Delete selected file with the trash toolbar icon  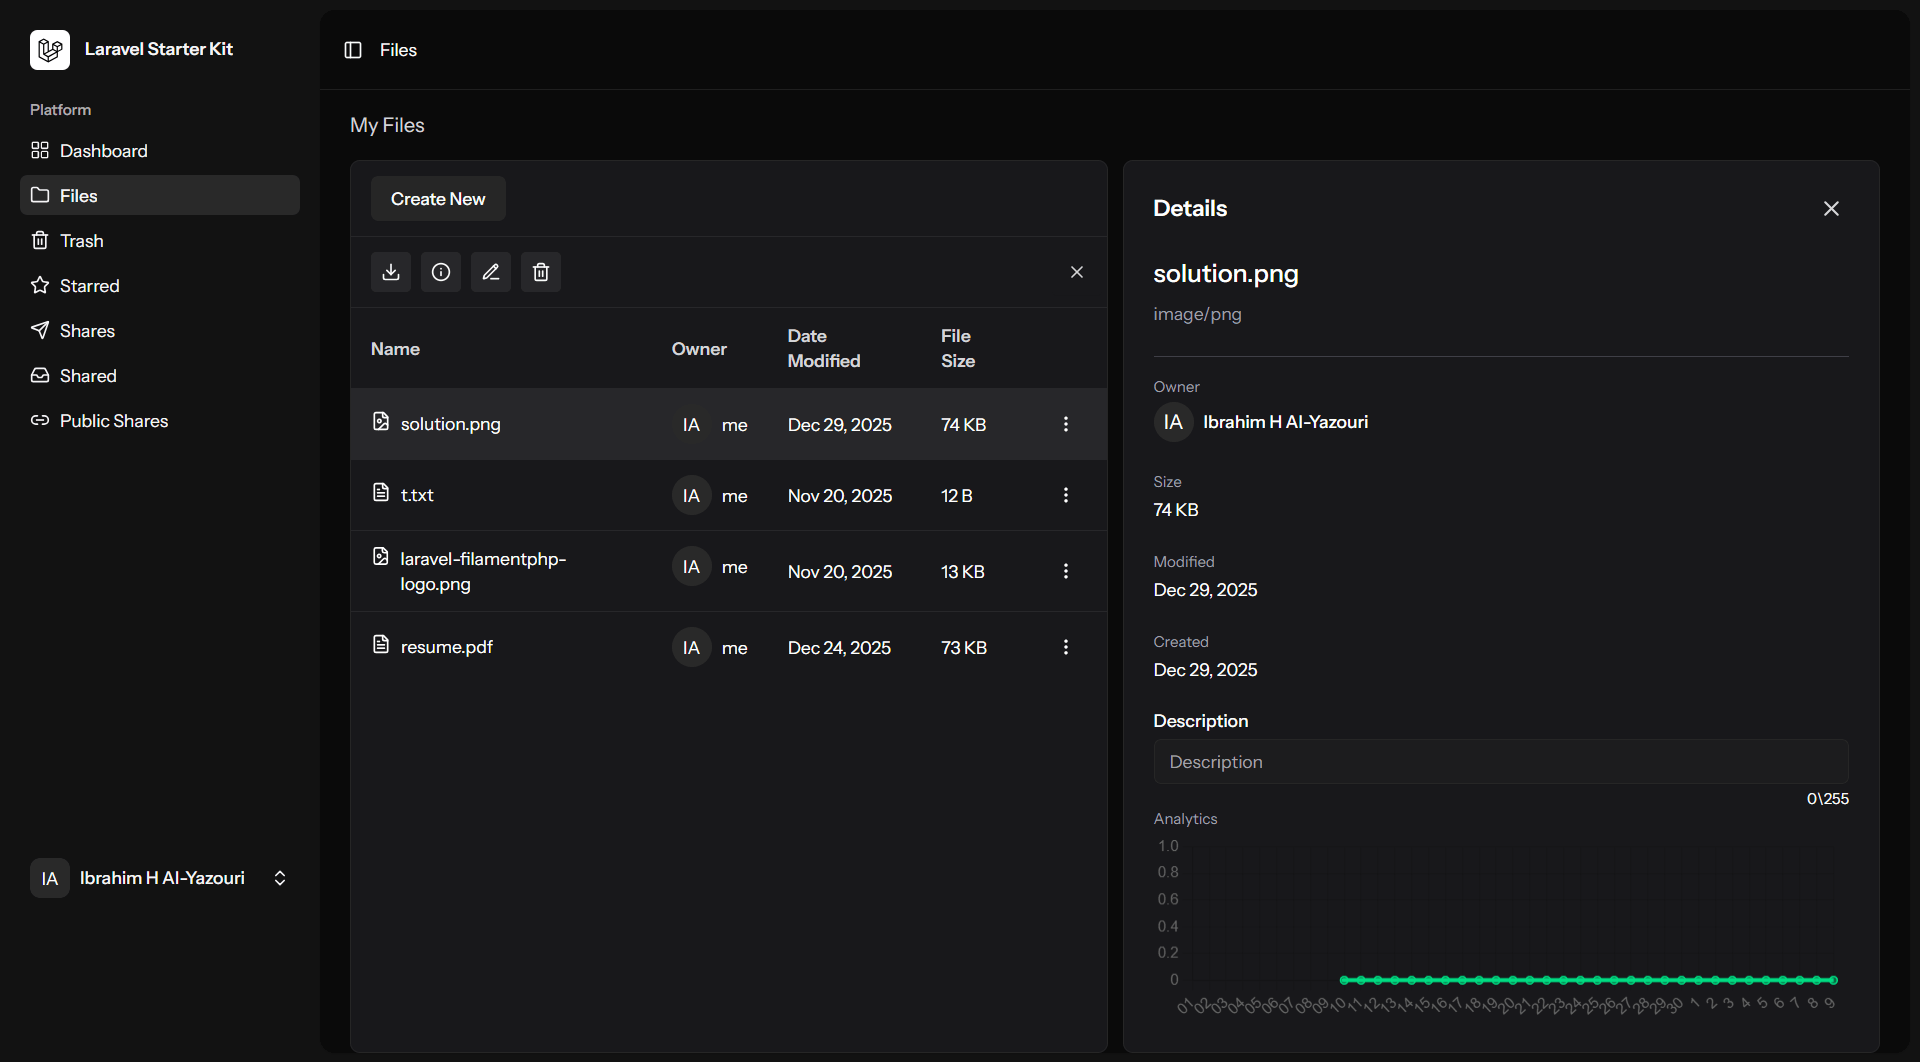point(541,272)
